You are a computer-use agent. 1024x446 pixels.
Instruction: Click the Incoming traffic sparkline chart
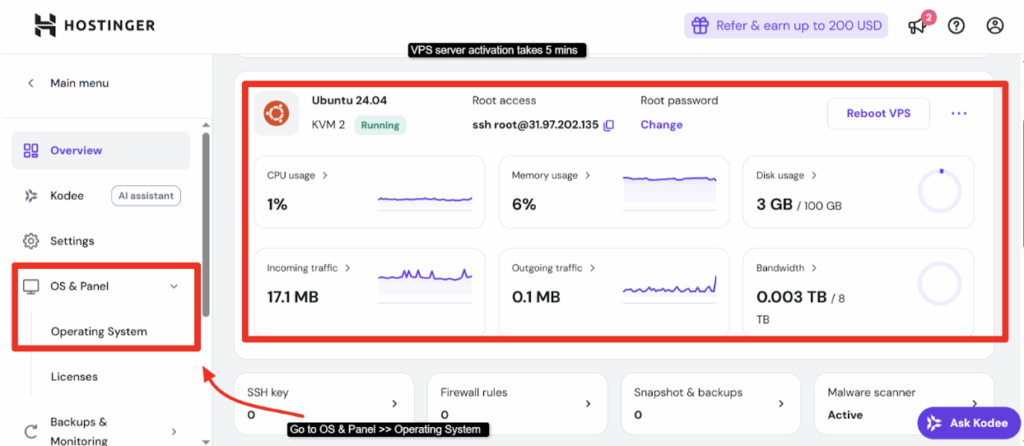point(425,285)
